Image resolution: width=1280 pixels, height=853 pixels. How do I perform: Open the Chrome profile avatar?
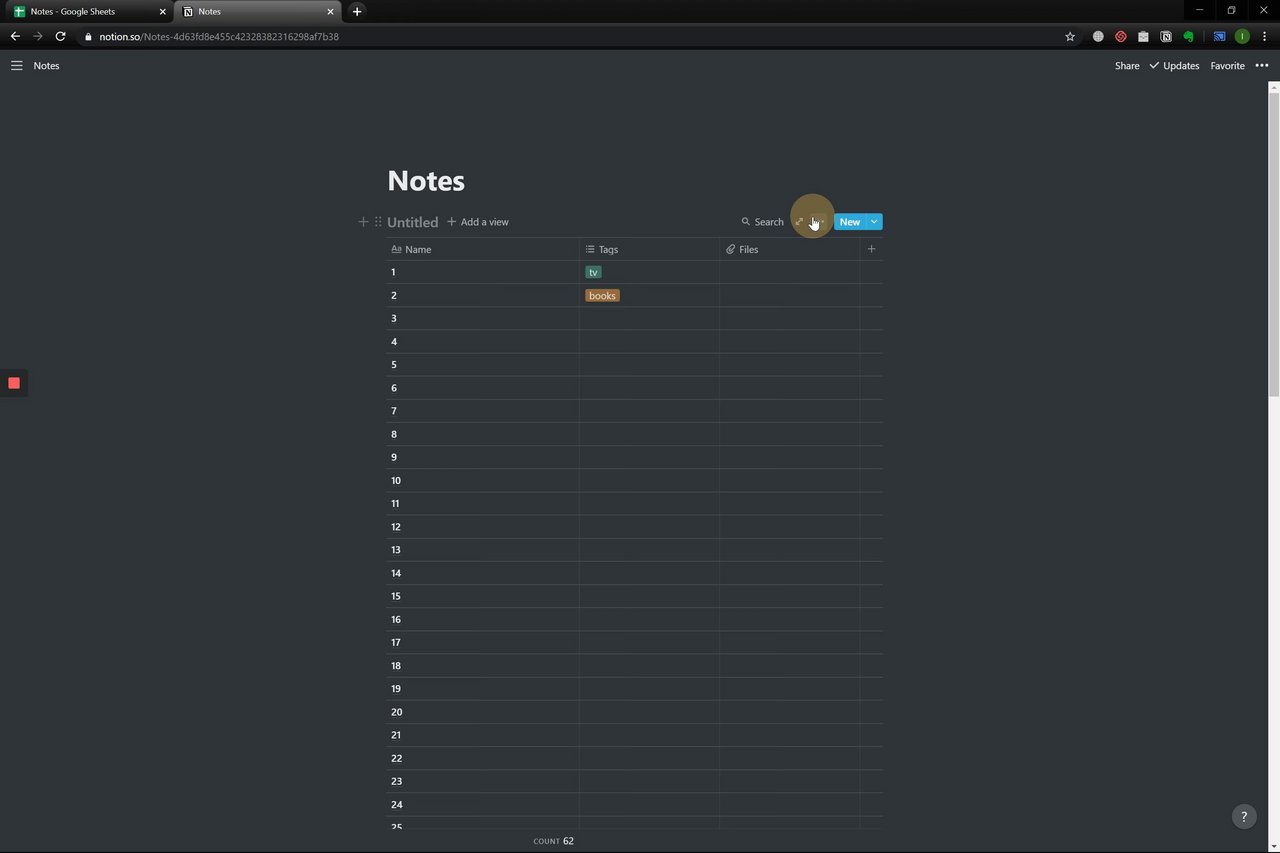[x=1242, y=36]
